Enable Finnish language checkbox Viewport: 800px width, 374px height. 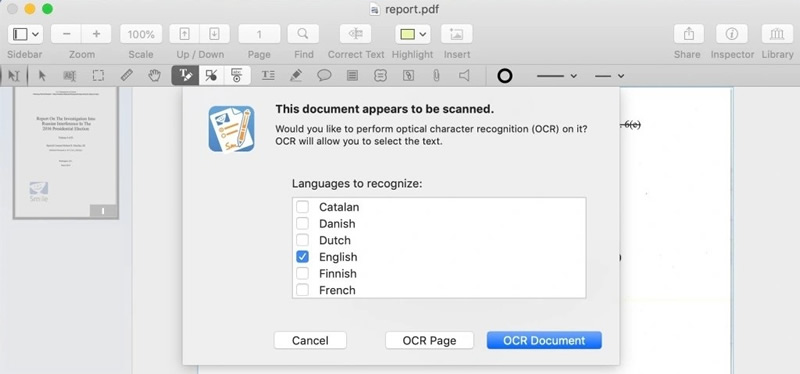point(303,273)
